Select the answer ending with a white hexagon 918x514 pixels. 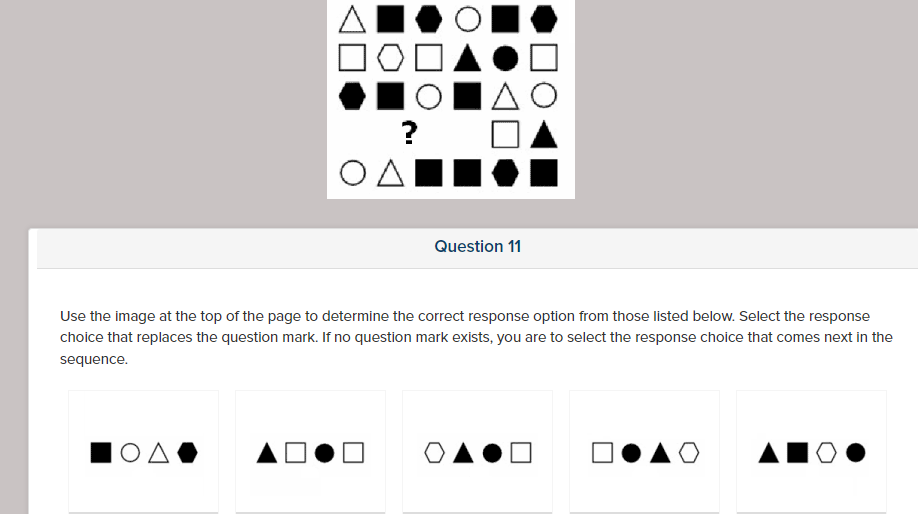coord(644,452)
